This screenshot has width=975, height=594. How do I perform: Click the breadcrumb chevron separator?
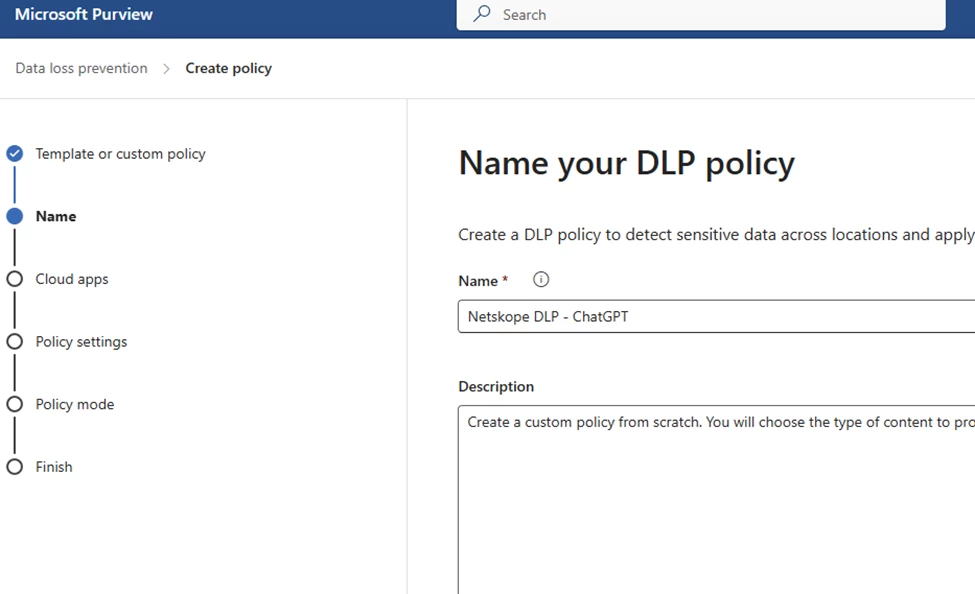coord(166,68)
